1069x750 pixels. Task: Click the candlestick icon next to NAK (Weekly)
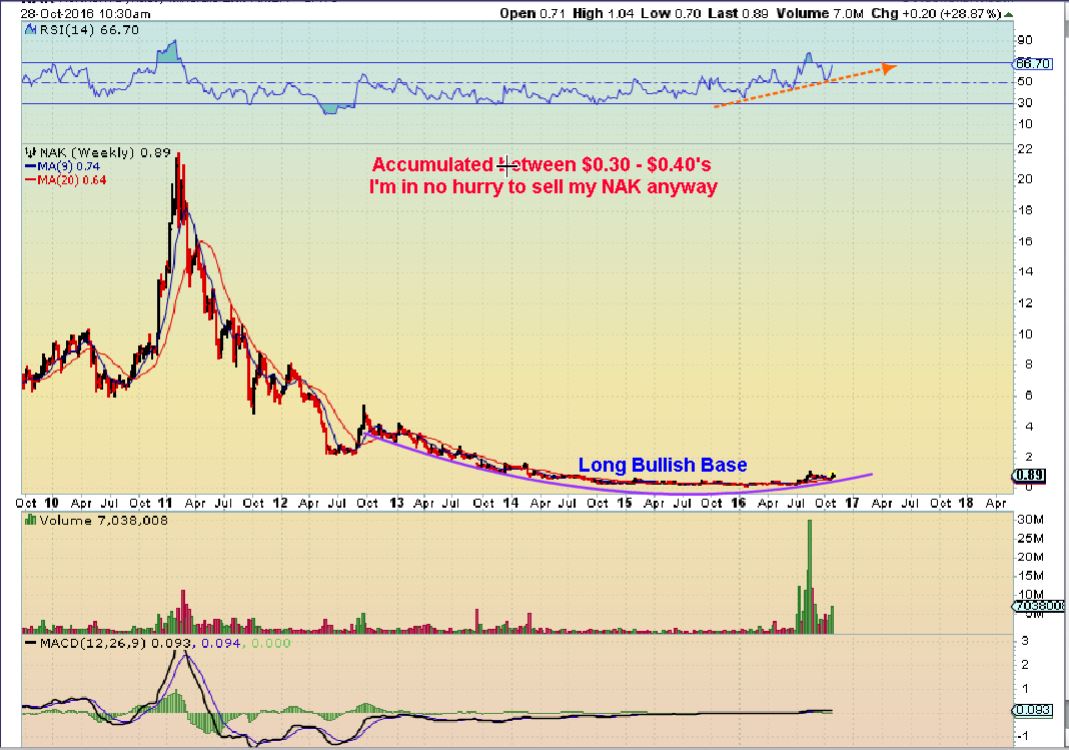(30, 153)
